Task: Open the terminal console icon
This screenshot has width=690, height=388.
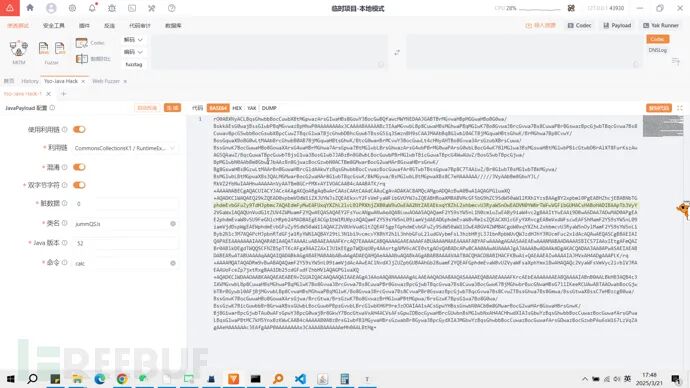Action: (132, 8)
